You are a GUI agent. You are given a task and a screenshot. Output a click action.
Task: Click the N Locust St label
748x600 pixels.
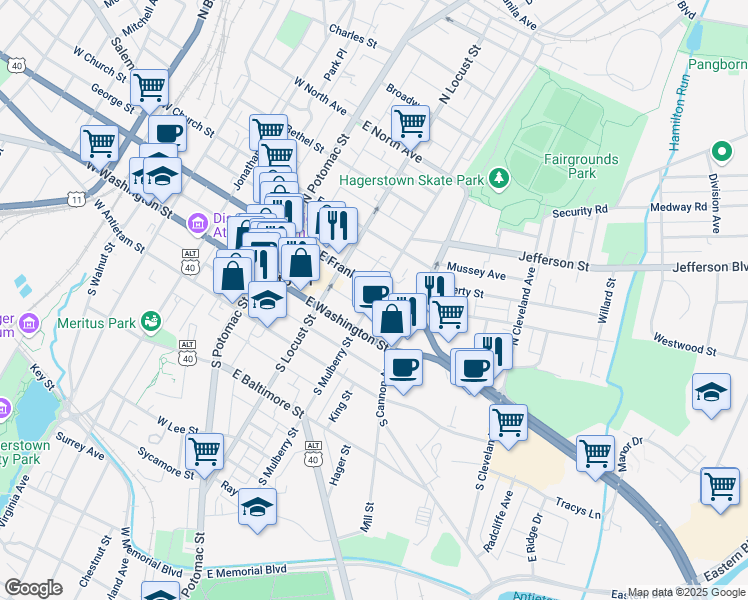(460, 74)
